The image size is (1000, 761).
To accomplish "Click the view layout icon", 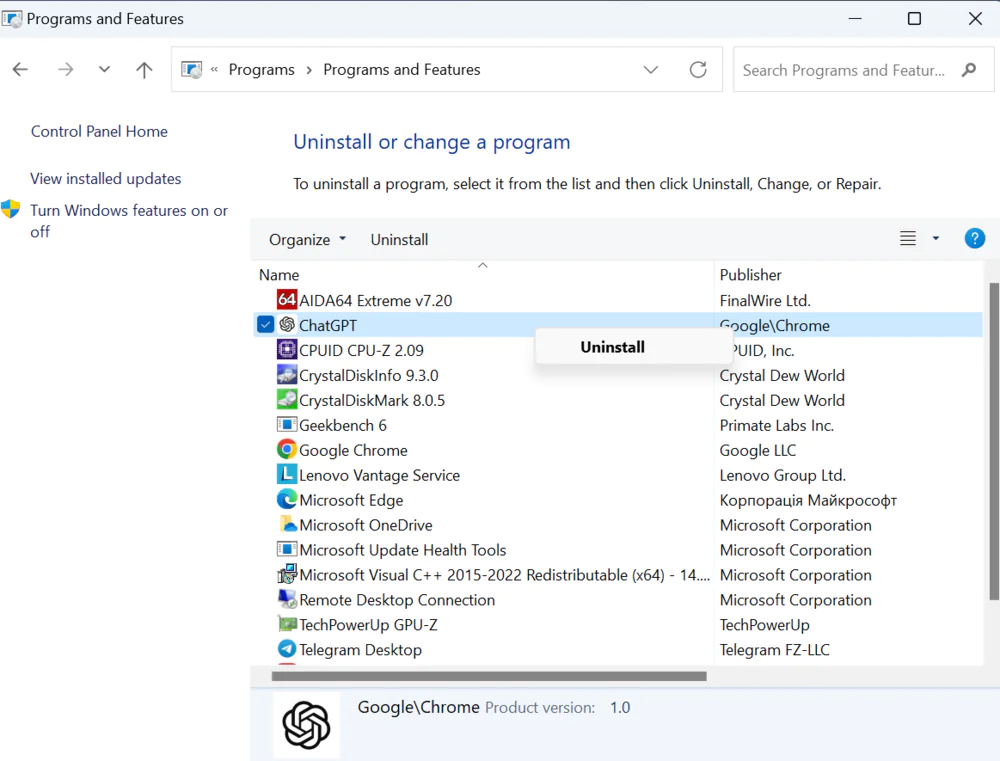I will tap(908, 239).
